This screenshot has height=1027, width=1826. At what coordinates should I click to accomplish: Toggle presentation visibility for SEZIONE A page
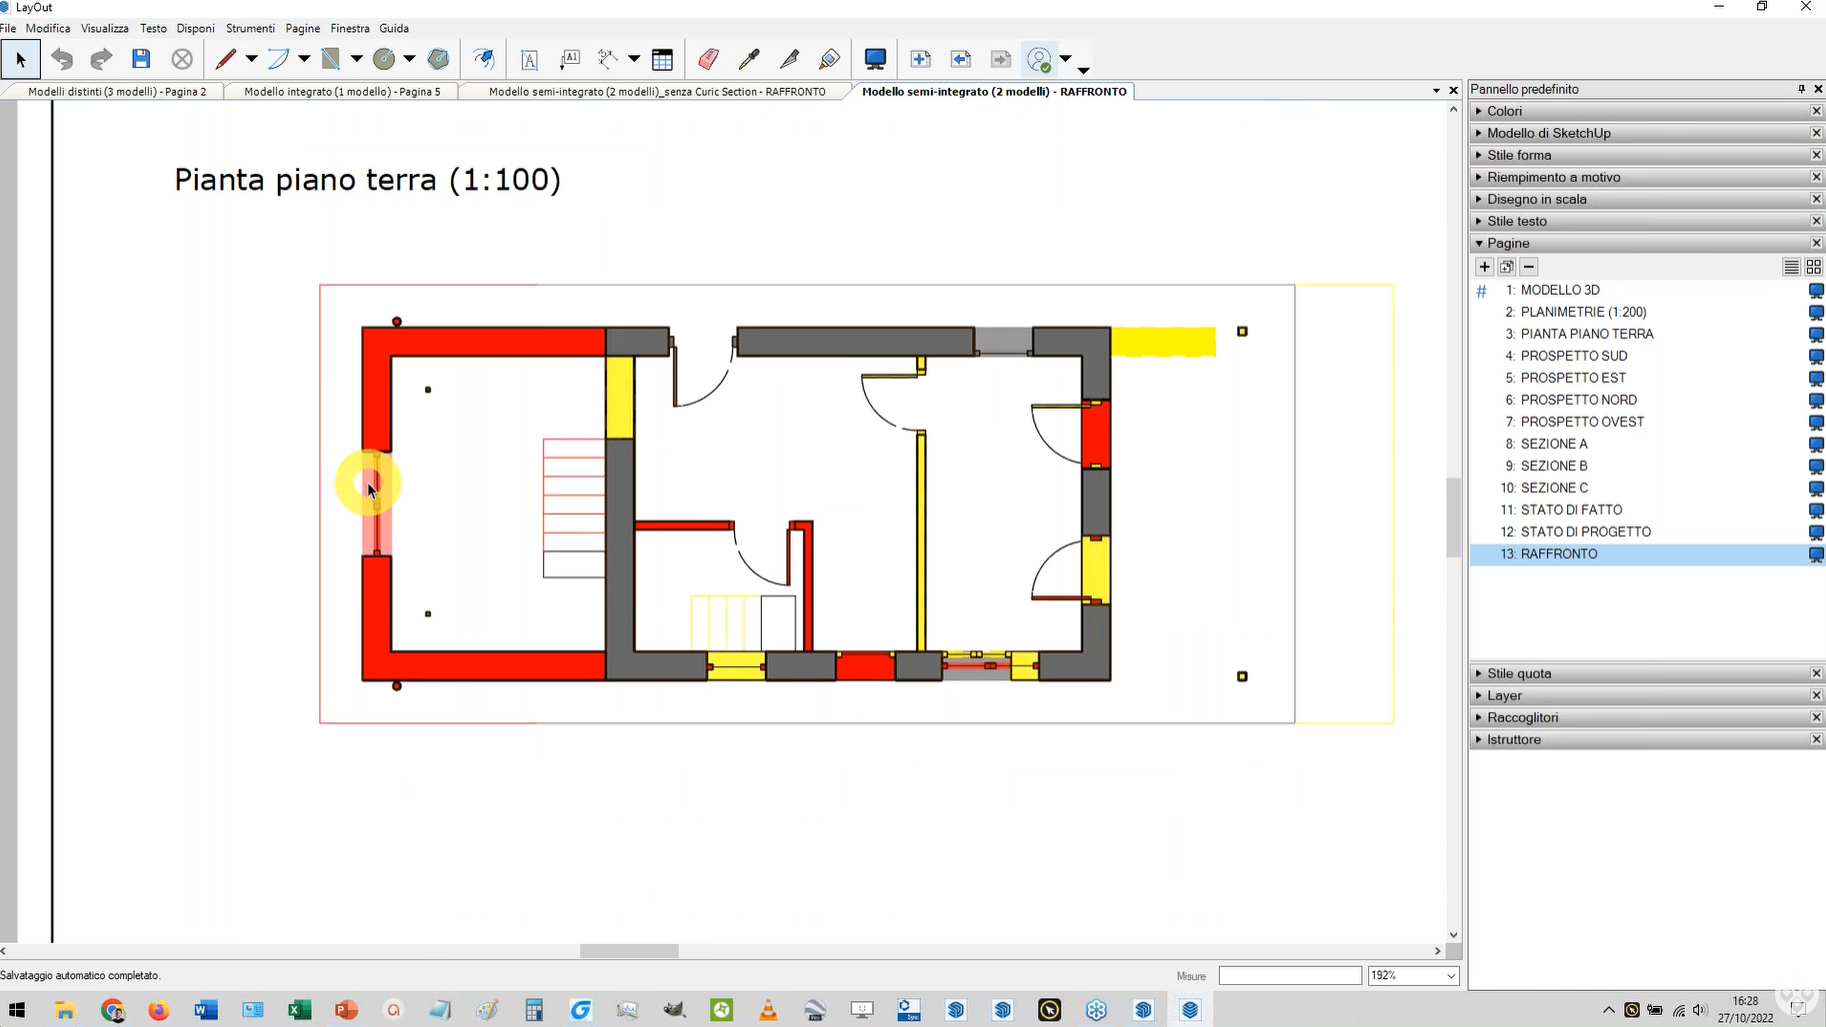[1816, 444]
